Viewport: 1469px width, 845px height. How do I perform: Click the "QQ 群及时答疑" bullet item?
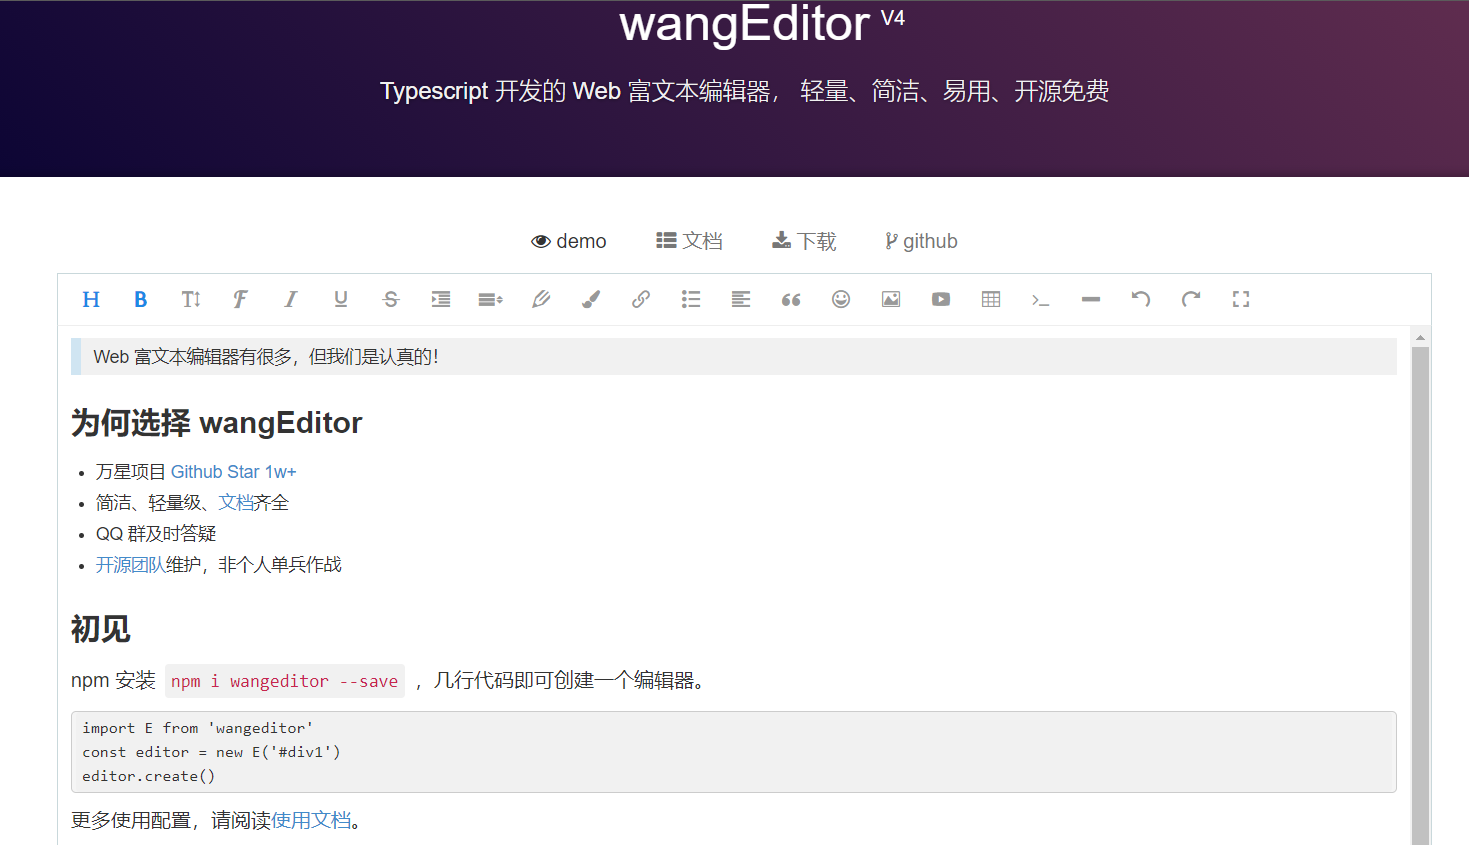(156, 534)
